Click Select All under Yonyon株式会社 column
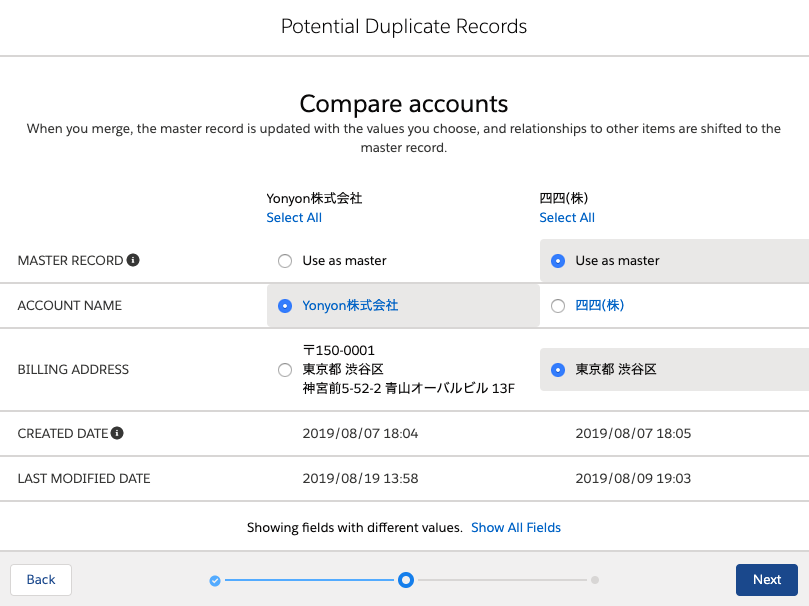The height and width of the screenshot is (606, 809). point(294,218)
